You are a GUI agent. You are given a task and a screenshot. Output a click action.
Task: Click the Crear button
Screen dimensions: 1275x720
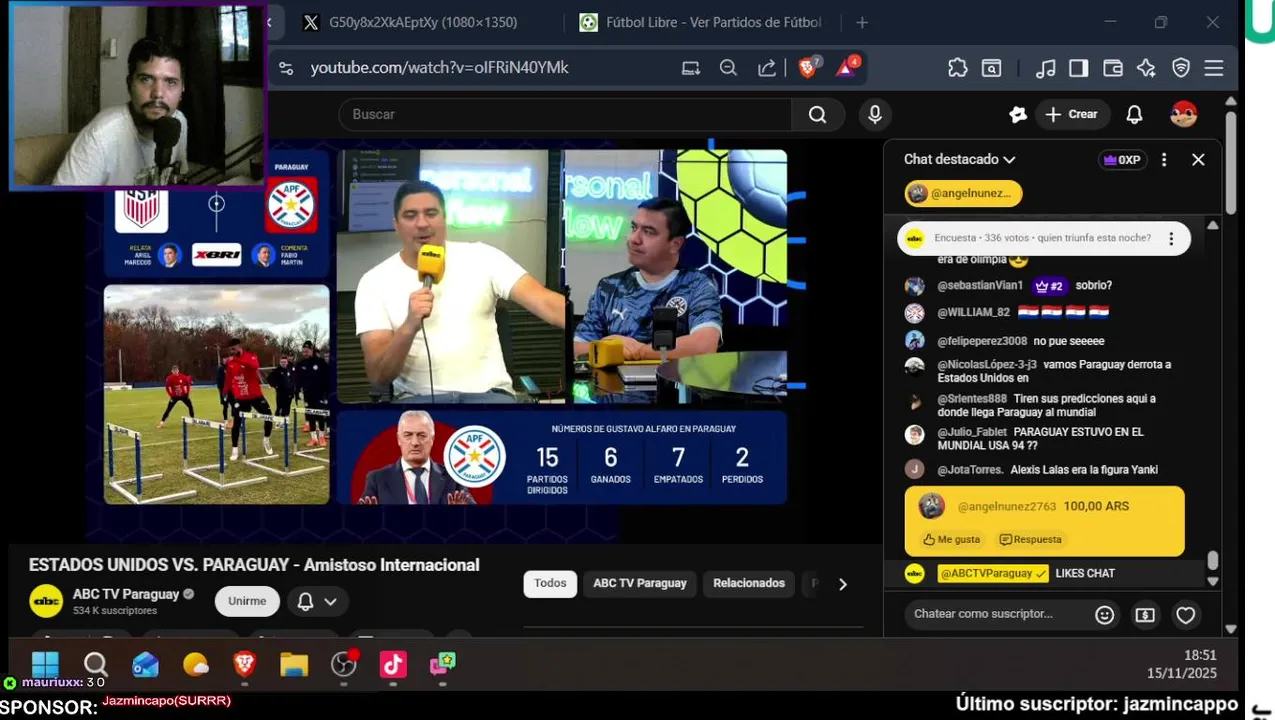click(1072, 114)
